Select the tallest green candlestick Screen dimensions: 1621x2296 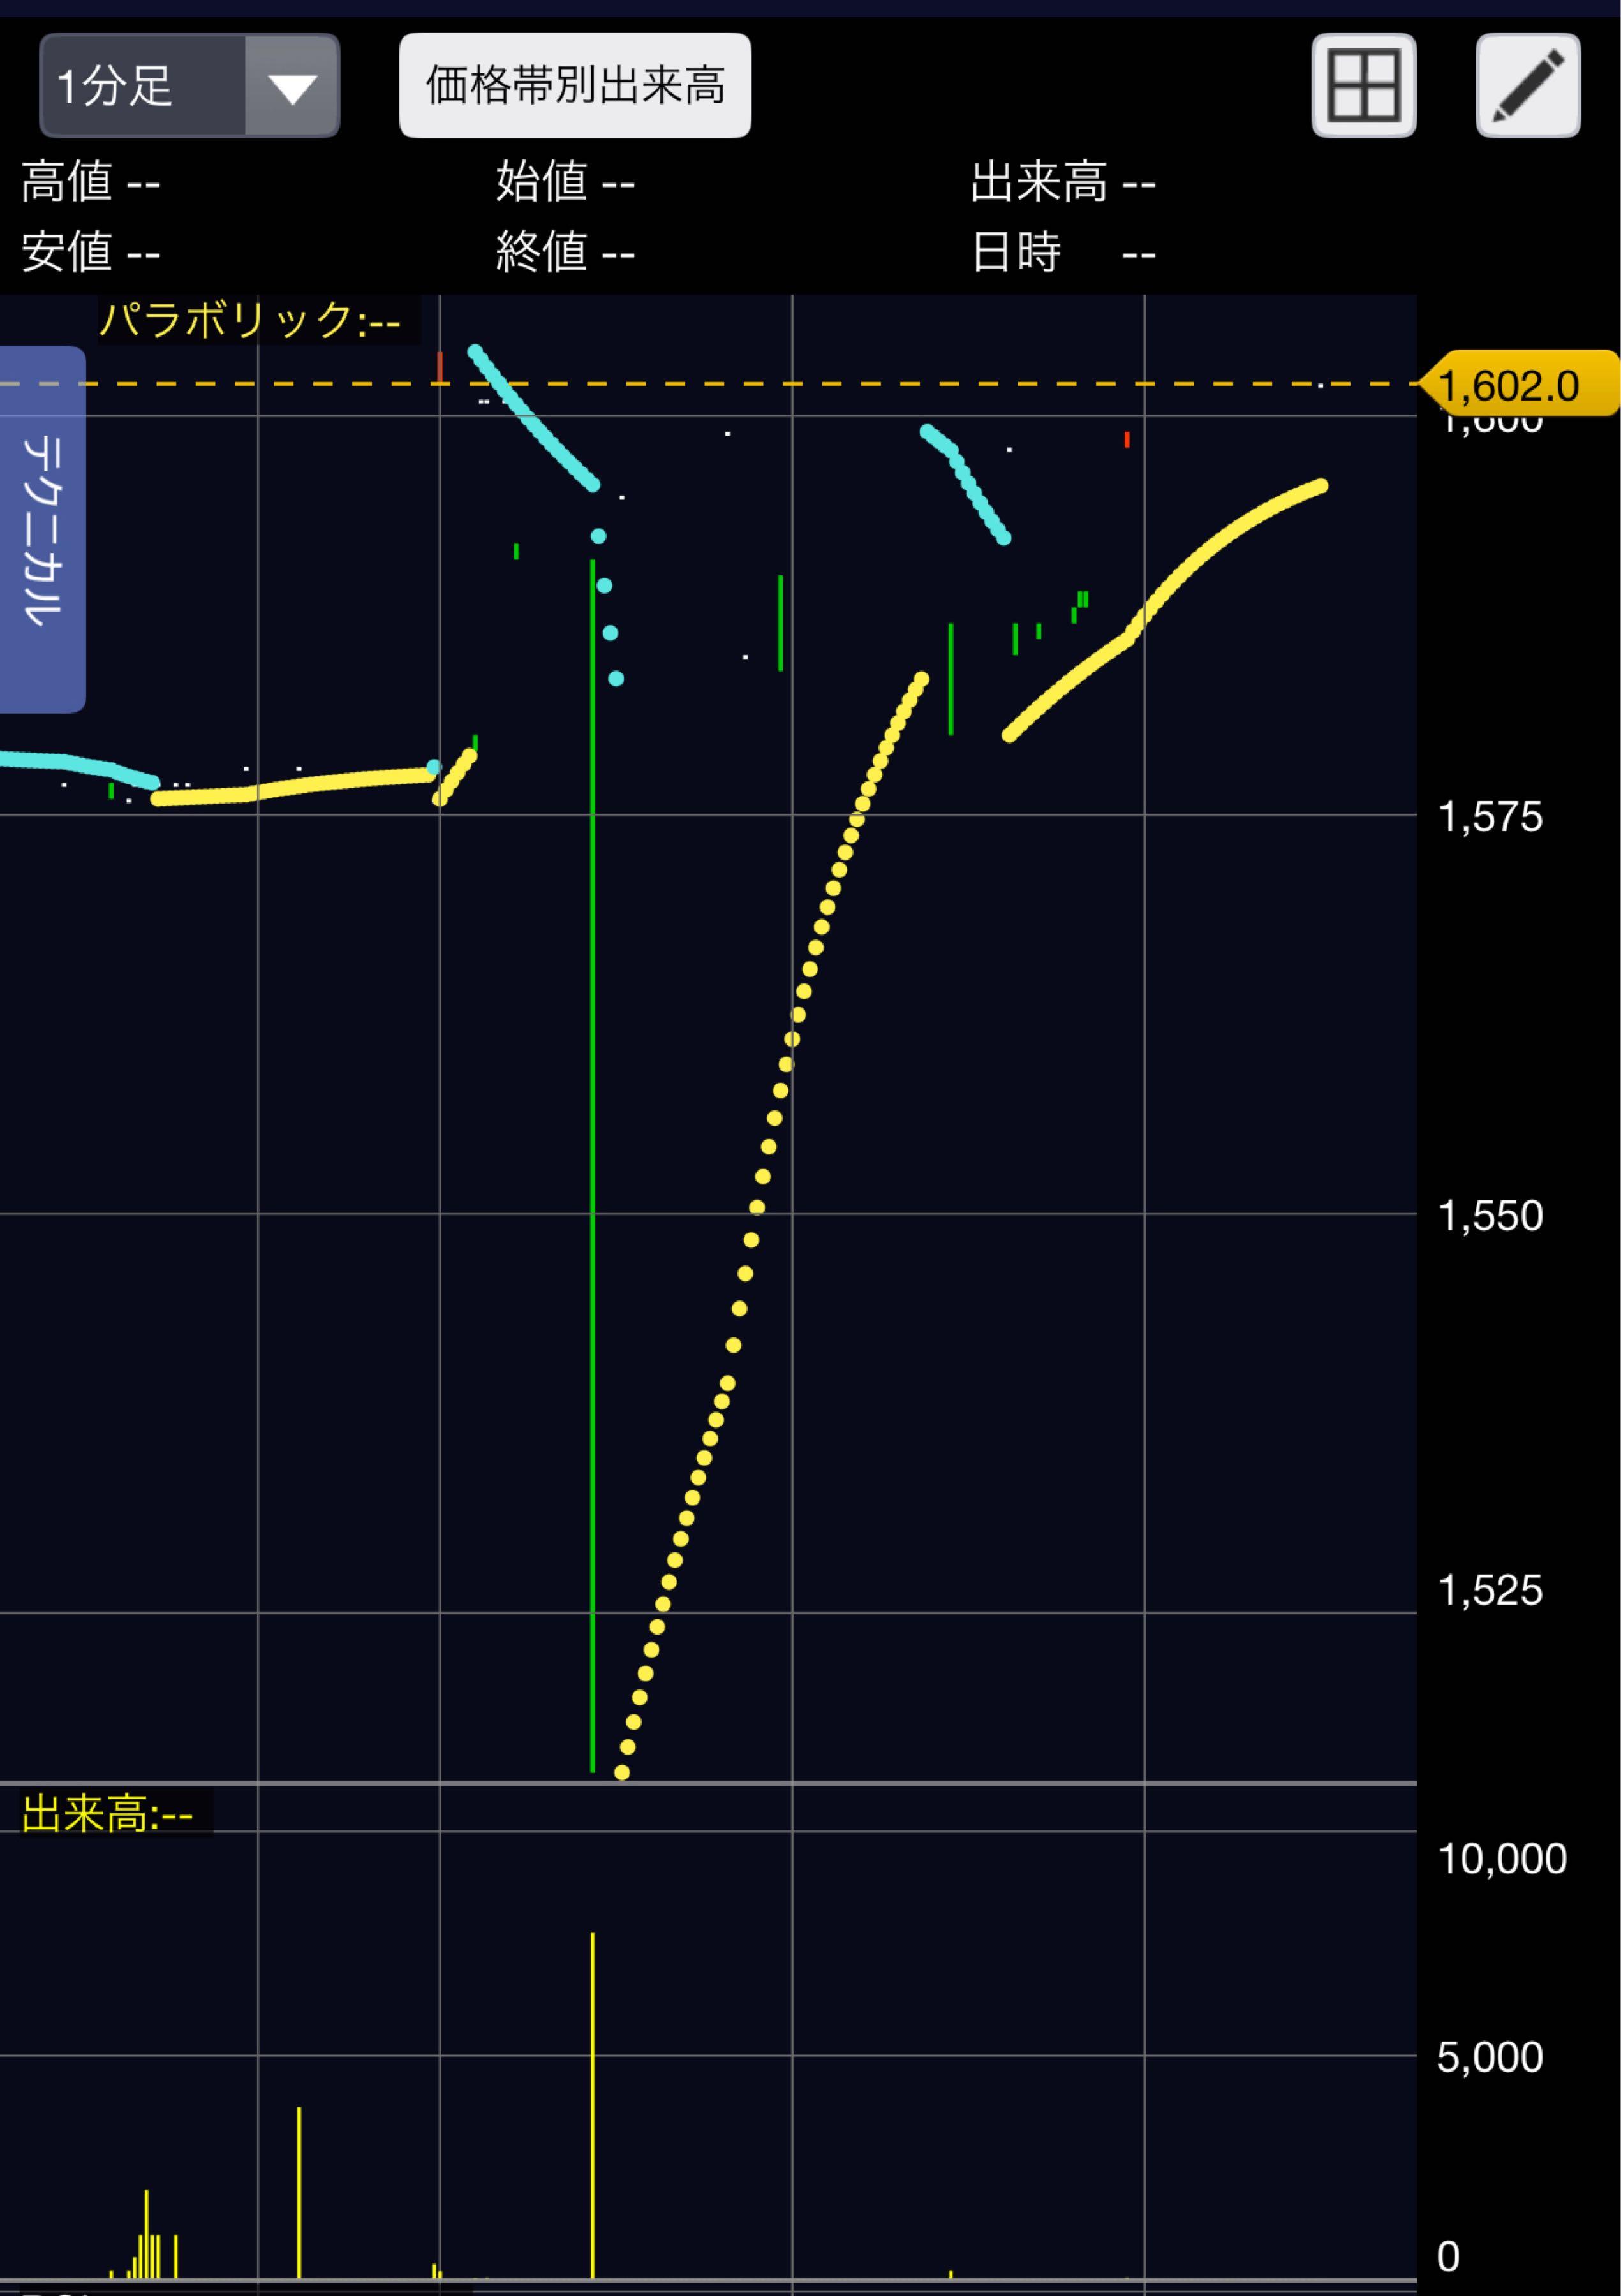pos(592,1166)
